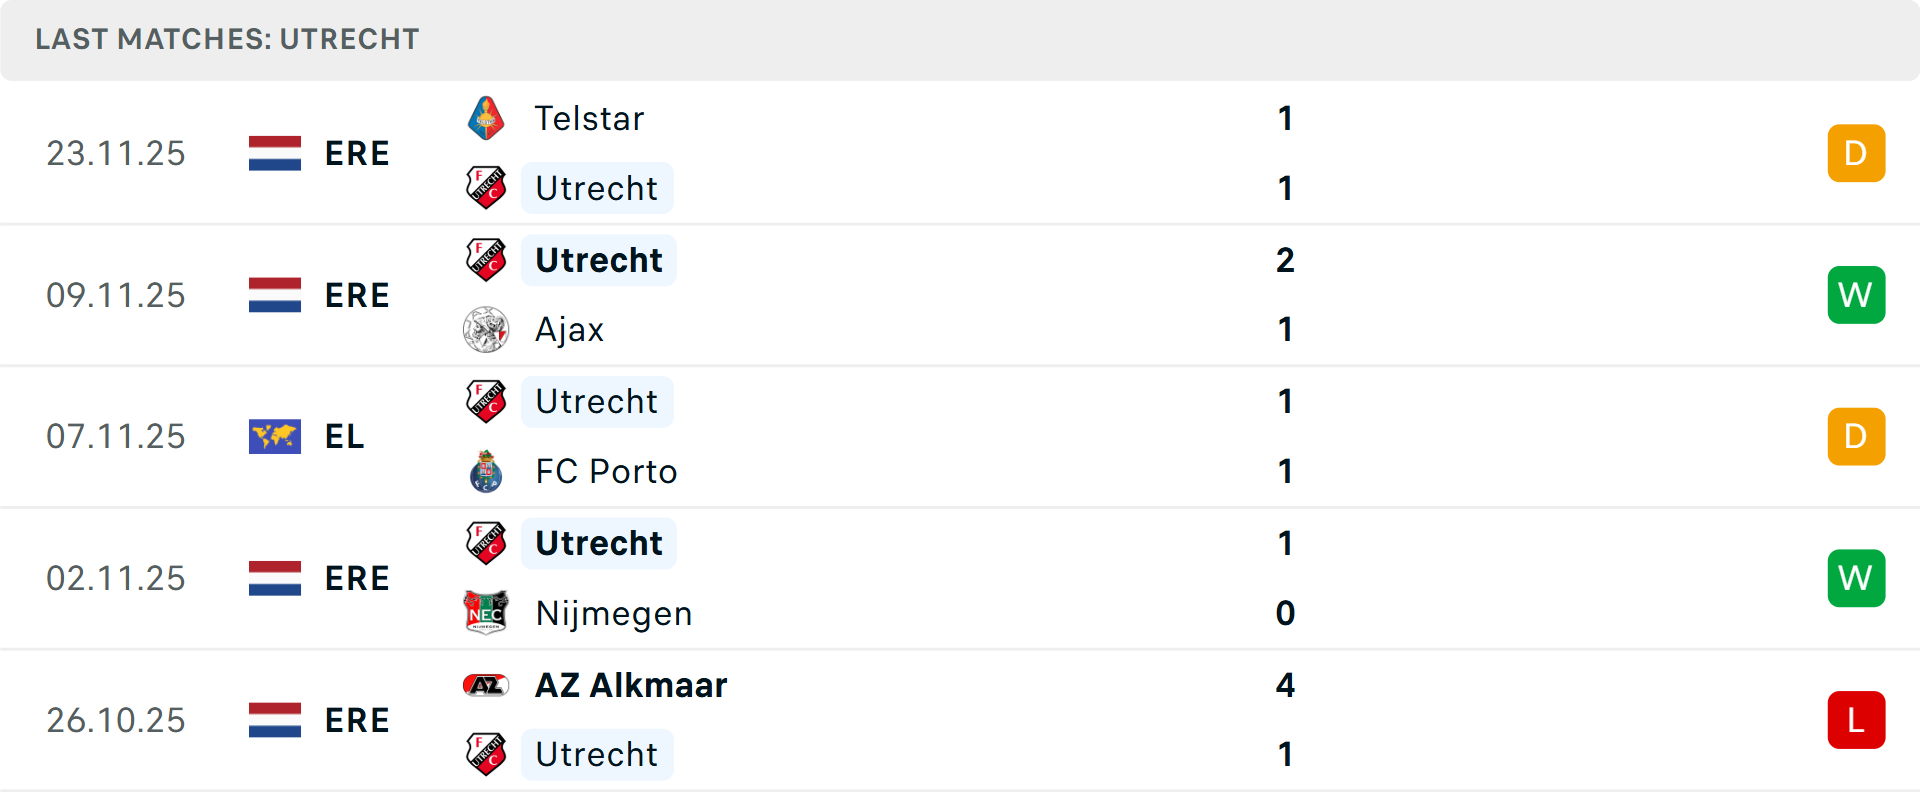Open the NEC Nijmegen club badge
Screen dimensions: 1920x792
click(x=487, y=613)
